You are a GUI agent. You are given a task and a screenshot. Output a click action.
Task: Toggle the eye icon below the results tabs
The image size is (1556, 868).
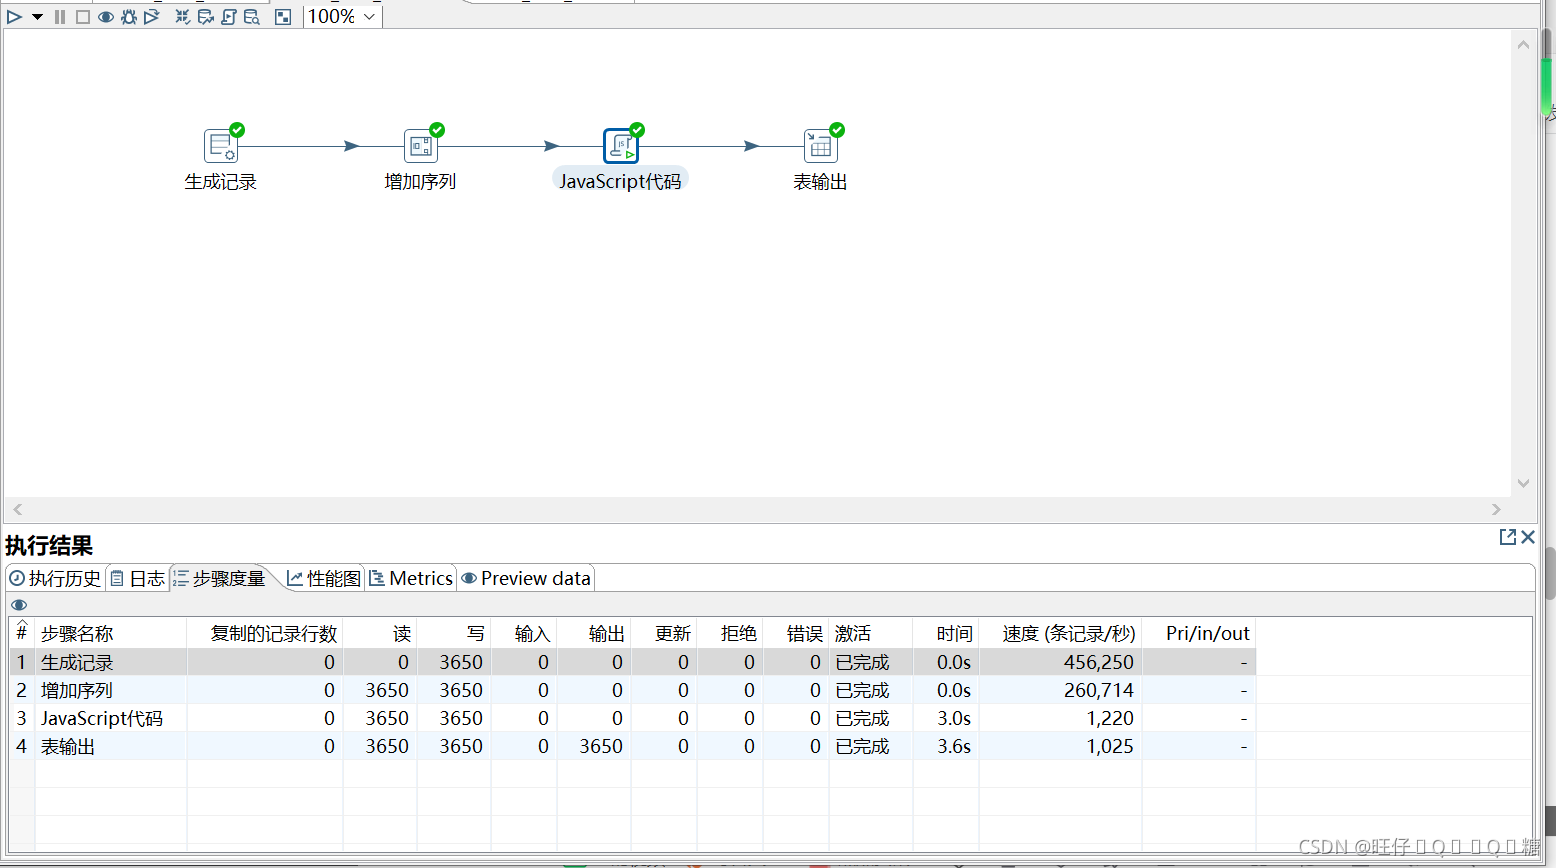(x=19, y=605)
